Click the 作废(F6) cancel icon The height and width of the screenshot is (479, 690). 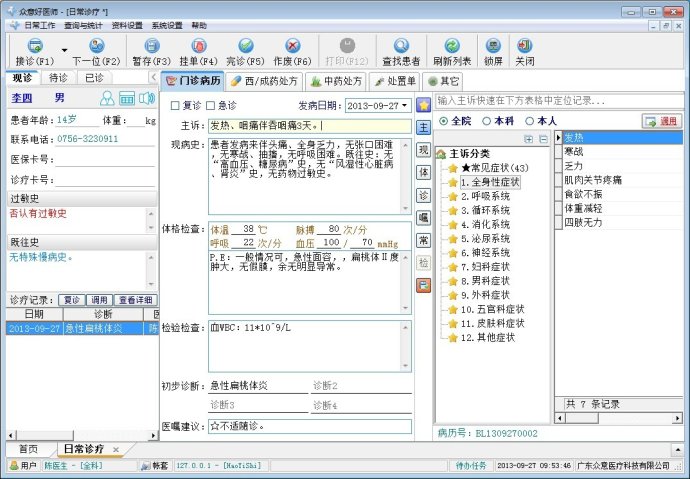(293, 46)
